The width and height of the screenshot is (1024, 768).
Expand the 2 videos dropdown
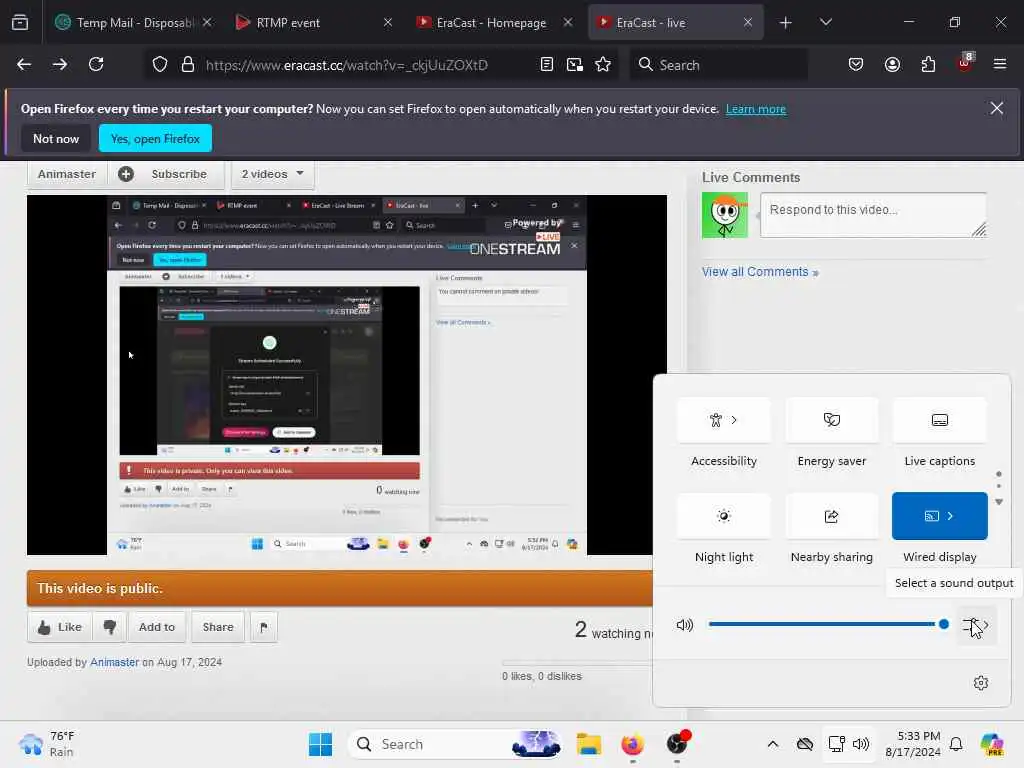click(x=273, y=174)
